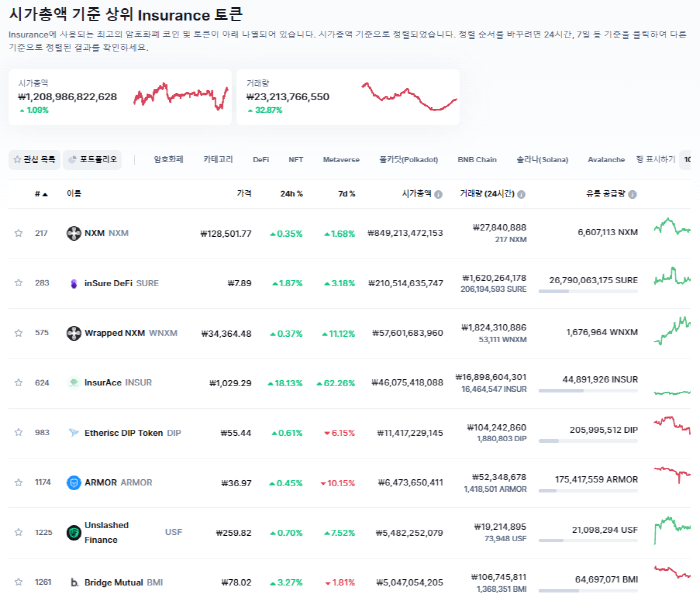Open ARMOR 7-day sparkline chart
Screen dimensions: 700x596
click(x=672, y=475)
